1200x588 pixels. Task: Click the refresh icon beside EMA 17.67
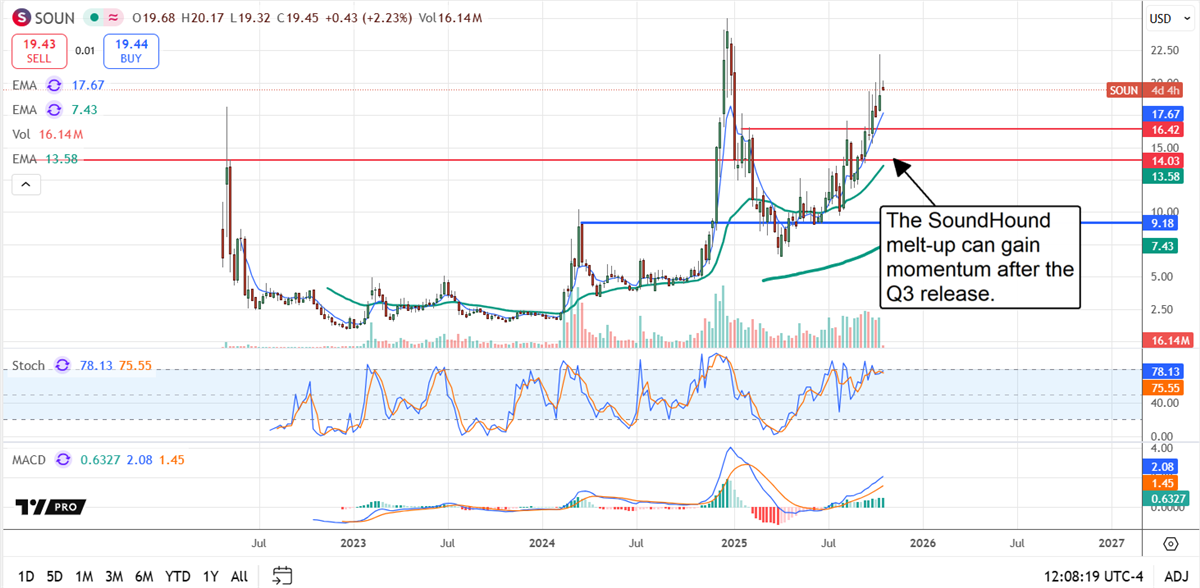54,86
